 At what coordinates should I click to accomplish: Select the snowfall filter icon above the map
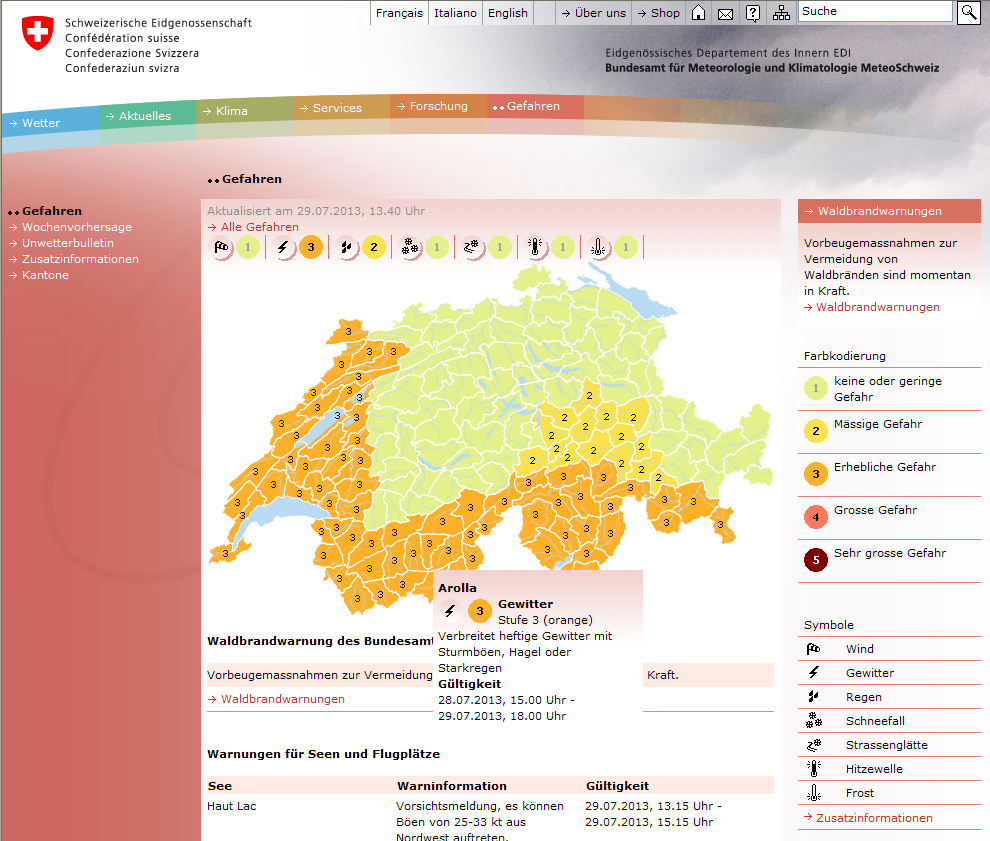(410, 247)
